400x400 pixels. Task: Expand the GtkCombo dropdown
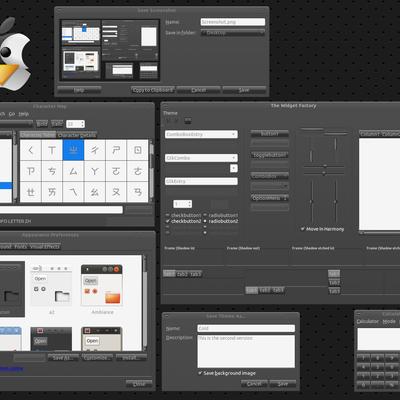(234, 158)
